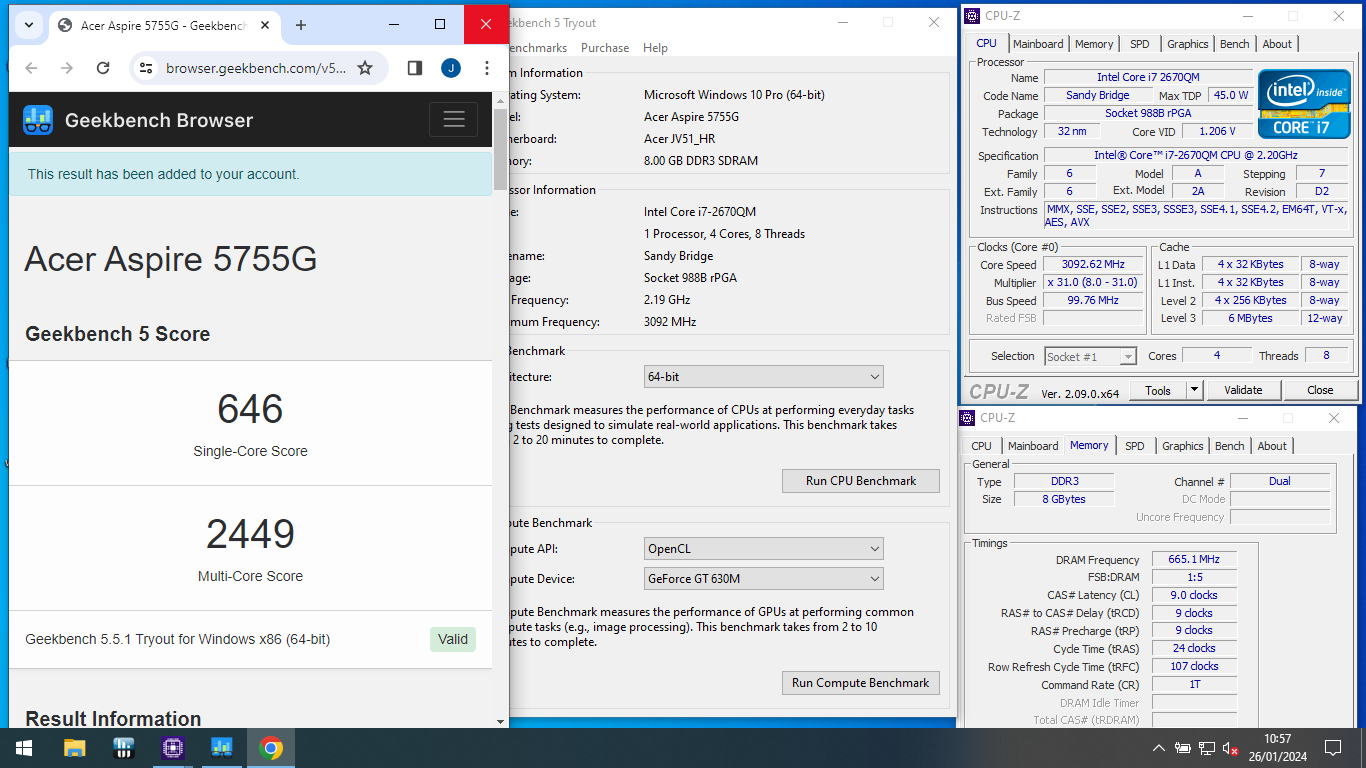Click Core Speed 3092.62 MHz field
Screen dimensions: 1366x768
point(1094,265)
